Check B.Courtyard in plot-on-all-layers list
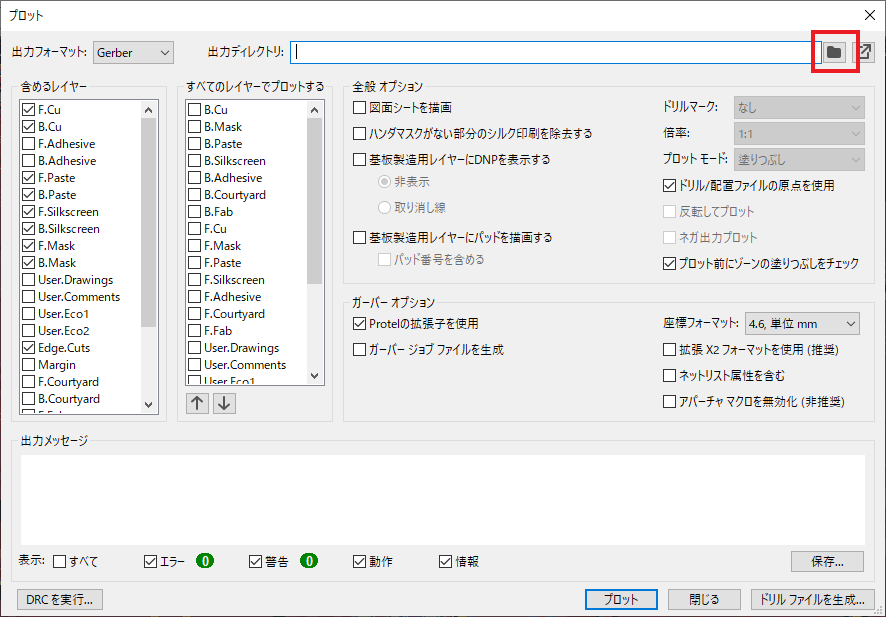This screenshot has height=617, width=886. coord(194,194)
